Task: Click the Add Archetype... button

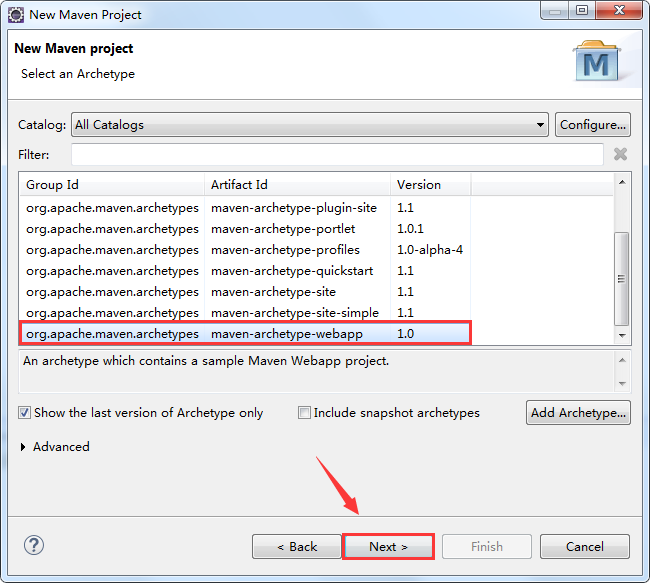Action: pos(578,413)
